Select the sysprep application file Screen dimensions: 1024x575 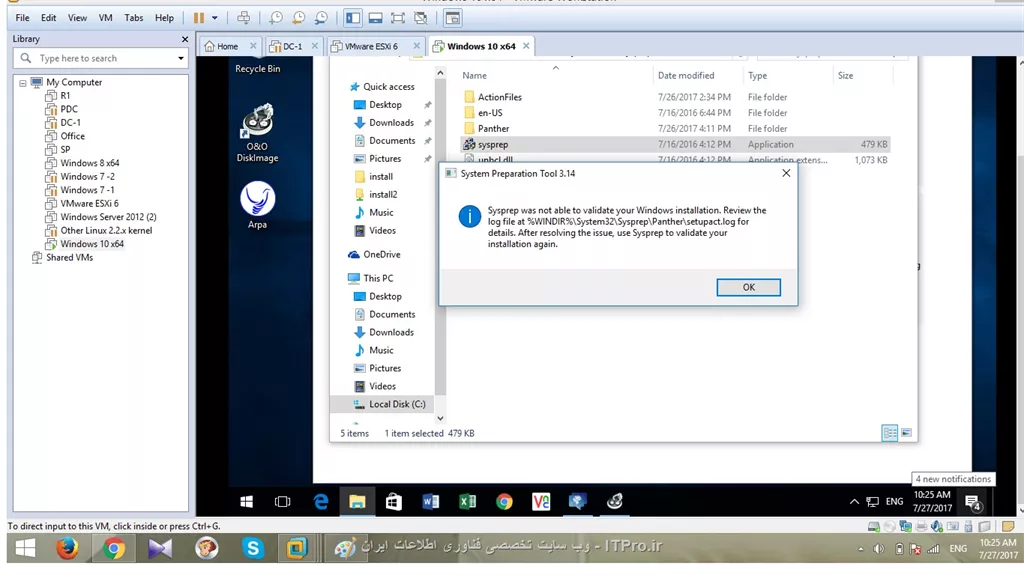[x=492, y=144]
